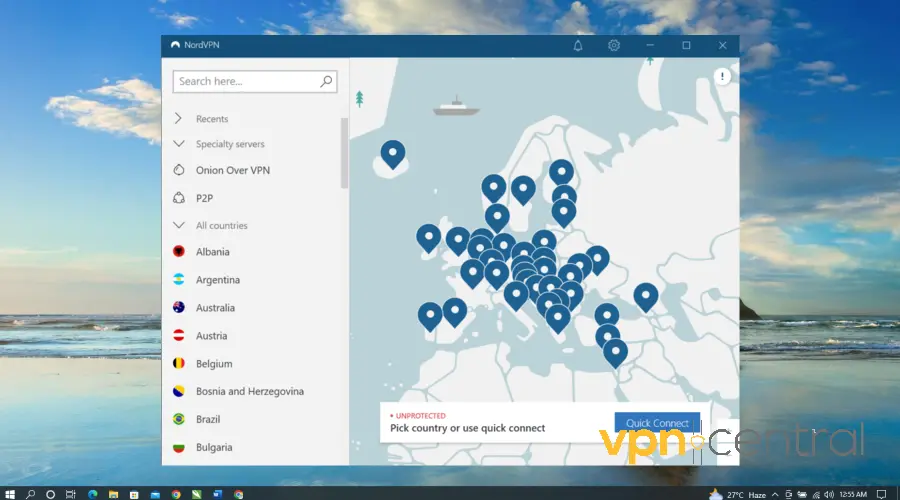Image resolution: width=900 pixels, height=500 pixels.
Task: Open Windows taskbar search
Action: [30, 494]
